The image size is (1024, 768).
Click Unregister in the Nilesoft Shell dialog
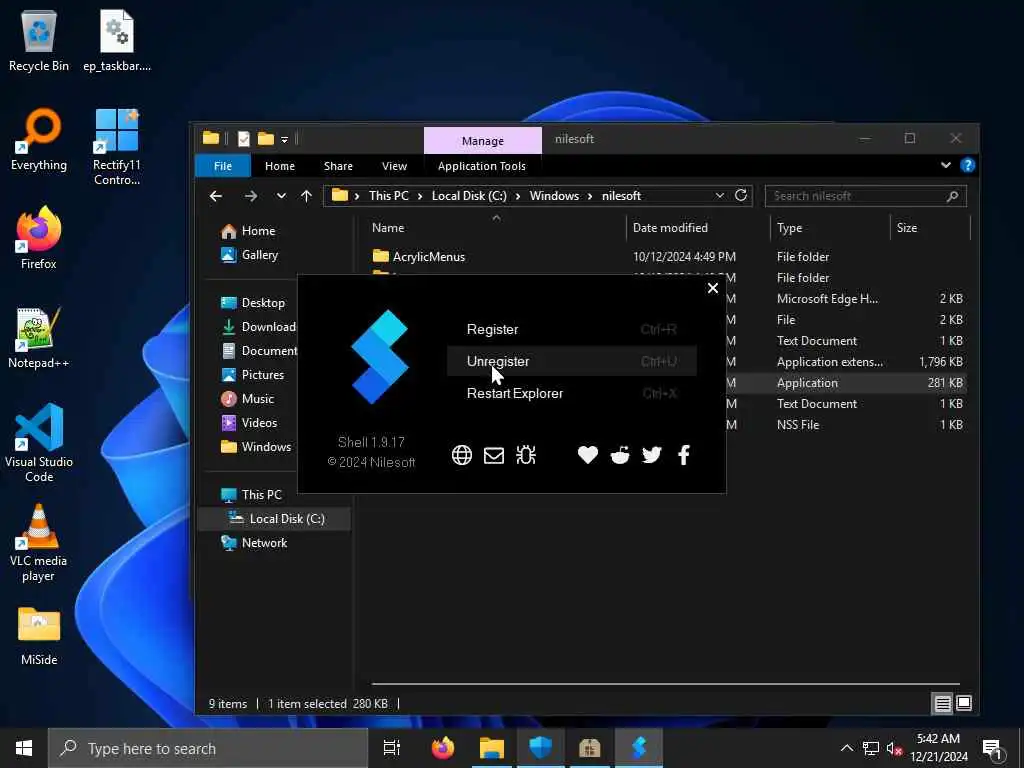[571, 361]
